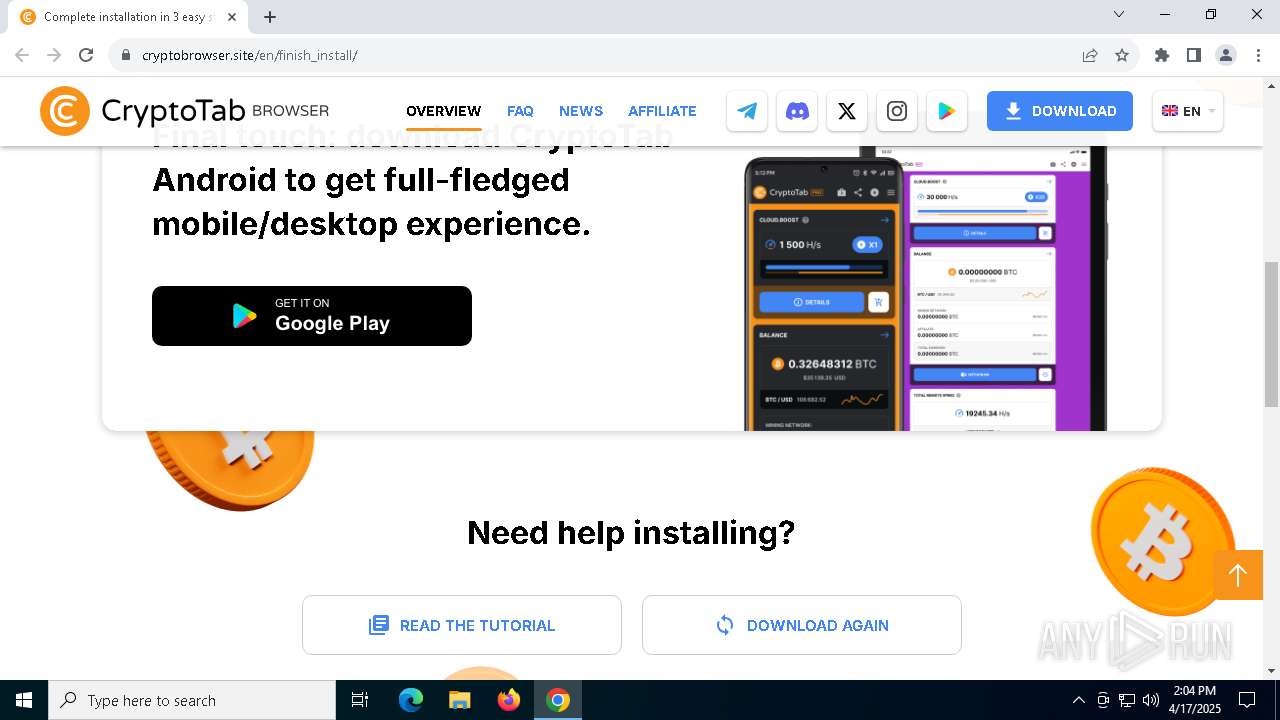Open the FAQ menu item
Image resolution: width=1280 pixels, height=720 pixels.
[520, 111]
